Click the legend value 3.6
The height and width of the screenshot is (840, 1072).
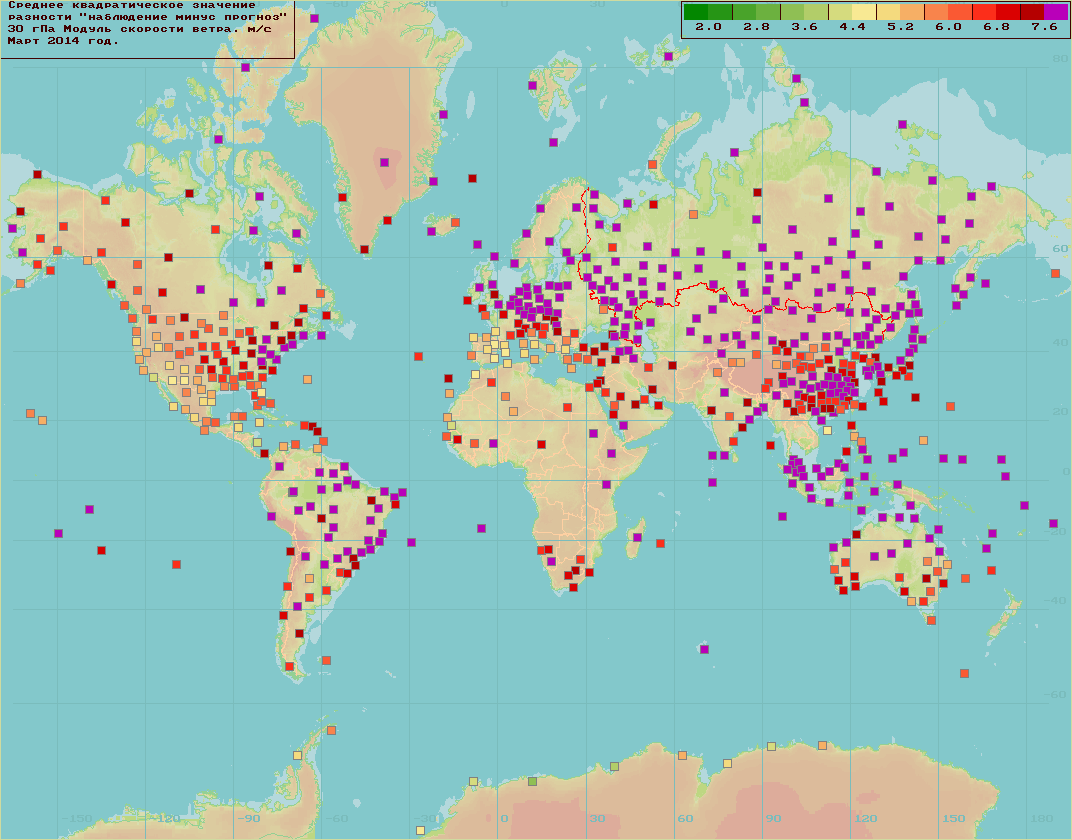pos(804,27)
